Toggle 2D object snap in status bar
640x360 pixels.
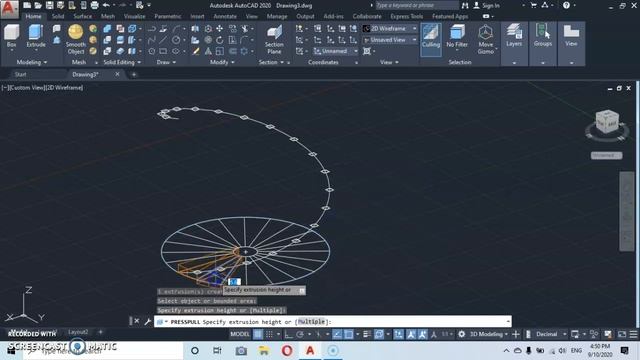(x=349, y=334)
